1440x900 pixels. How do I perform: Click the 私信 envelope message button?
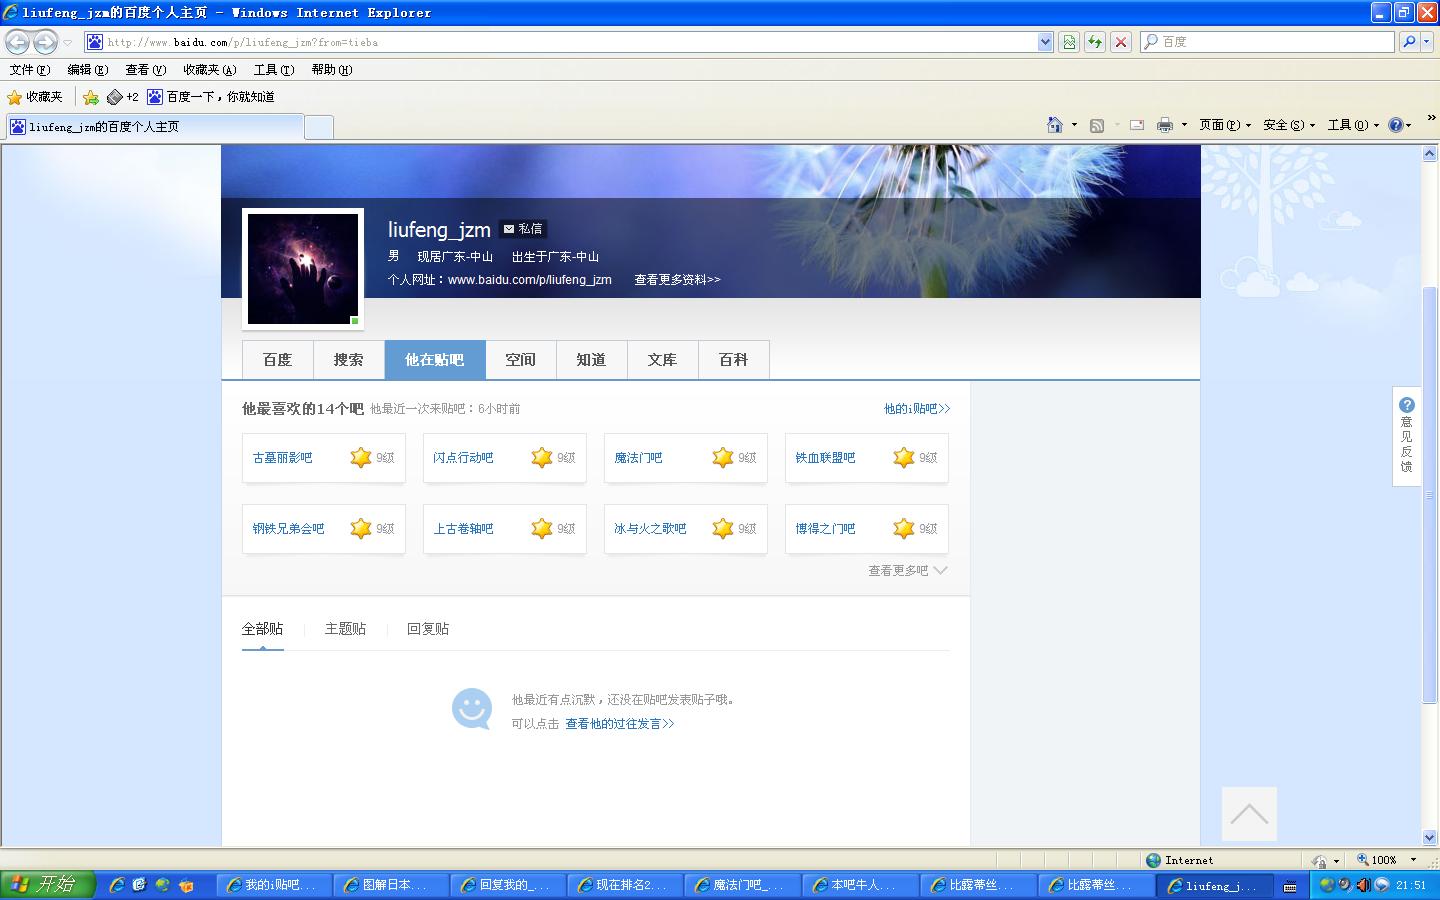tap(523, 229)
